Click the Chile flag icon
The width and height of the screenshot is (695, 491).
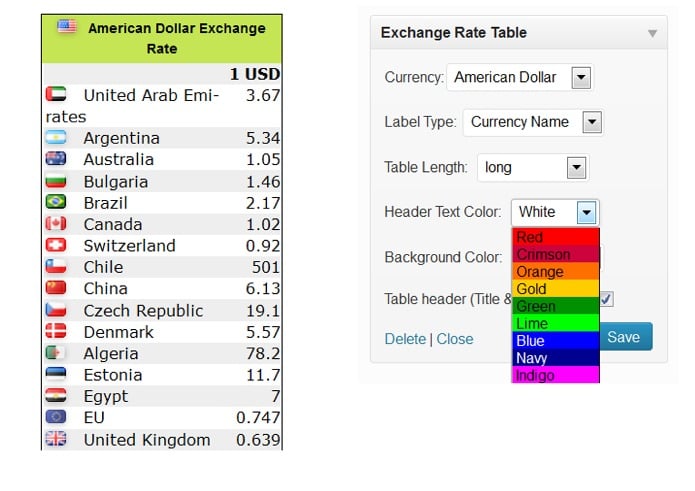coord(56,266)
